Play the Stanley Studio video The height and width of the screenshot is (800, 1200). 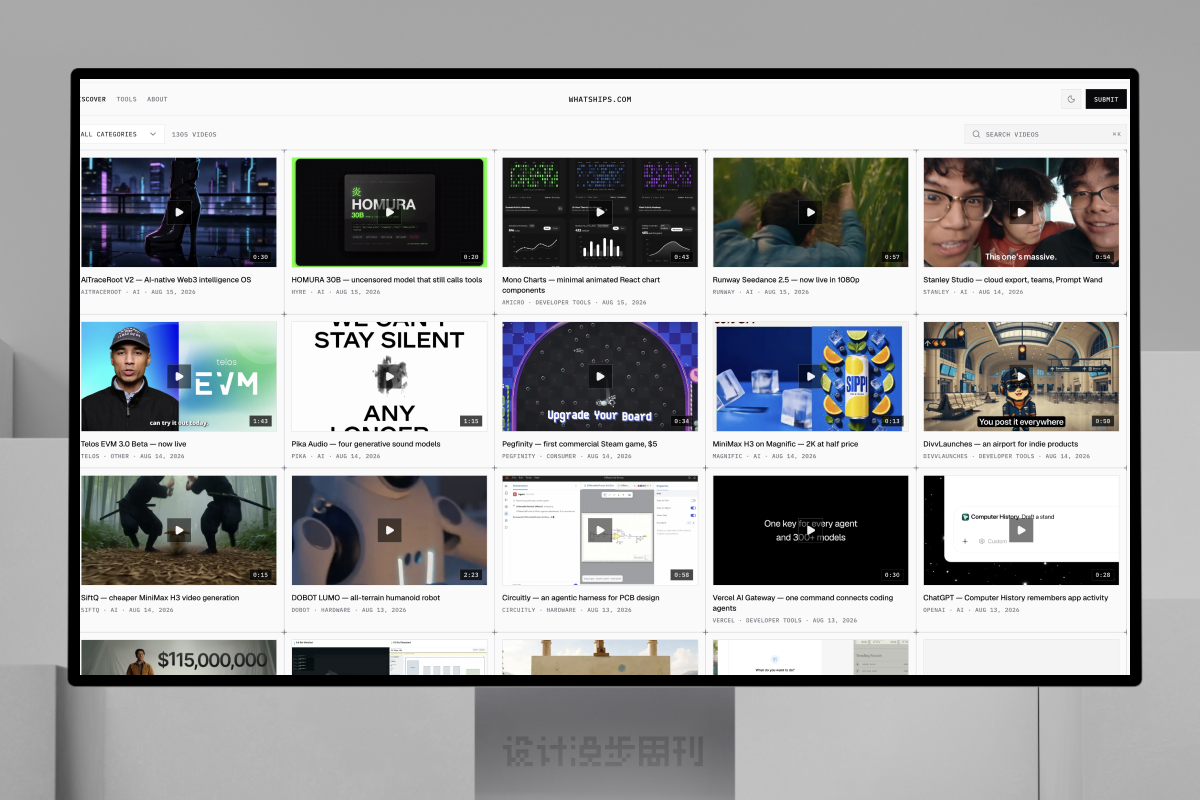click(x=1020, y=212)
